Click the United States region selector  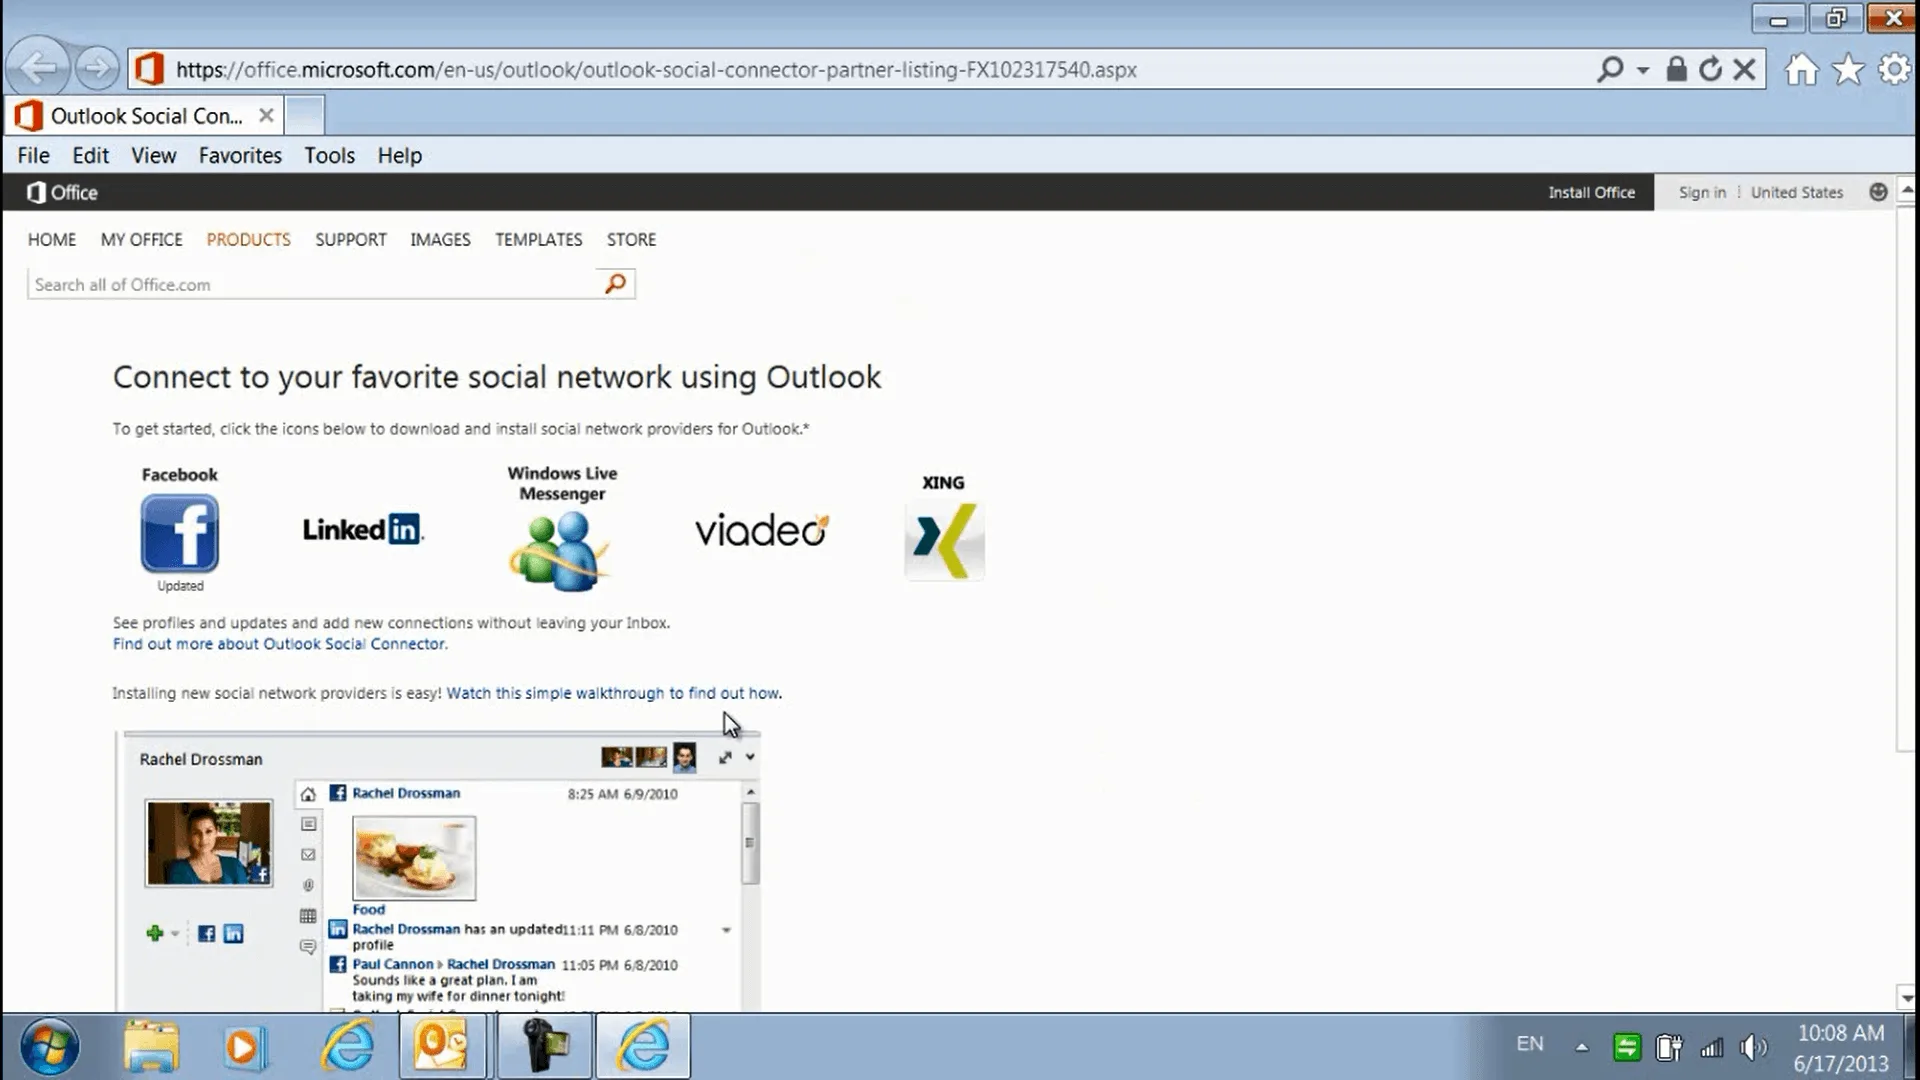click(x=1796, y=191)
